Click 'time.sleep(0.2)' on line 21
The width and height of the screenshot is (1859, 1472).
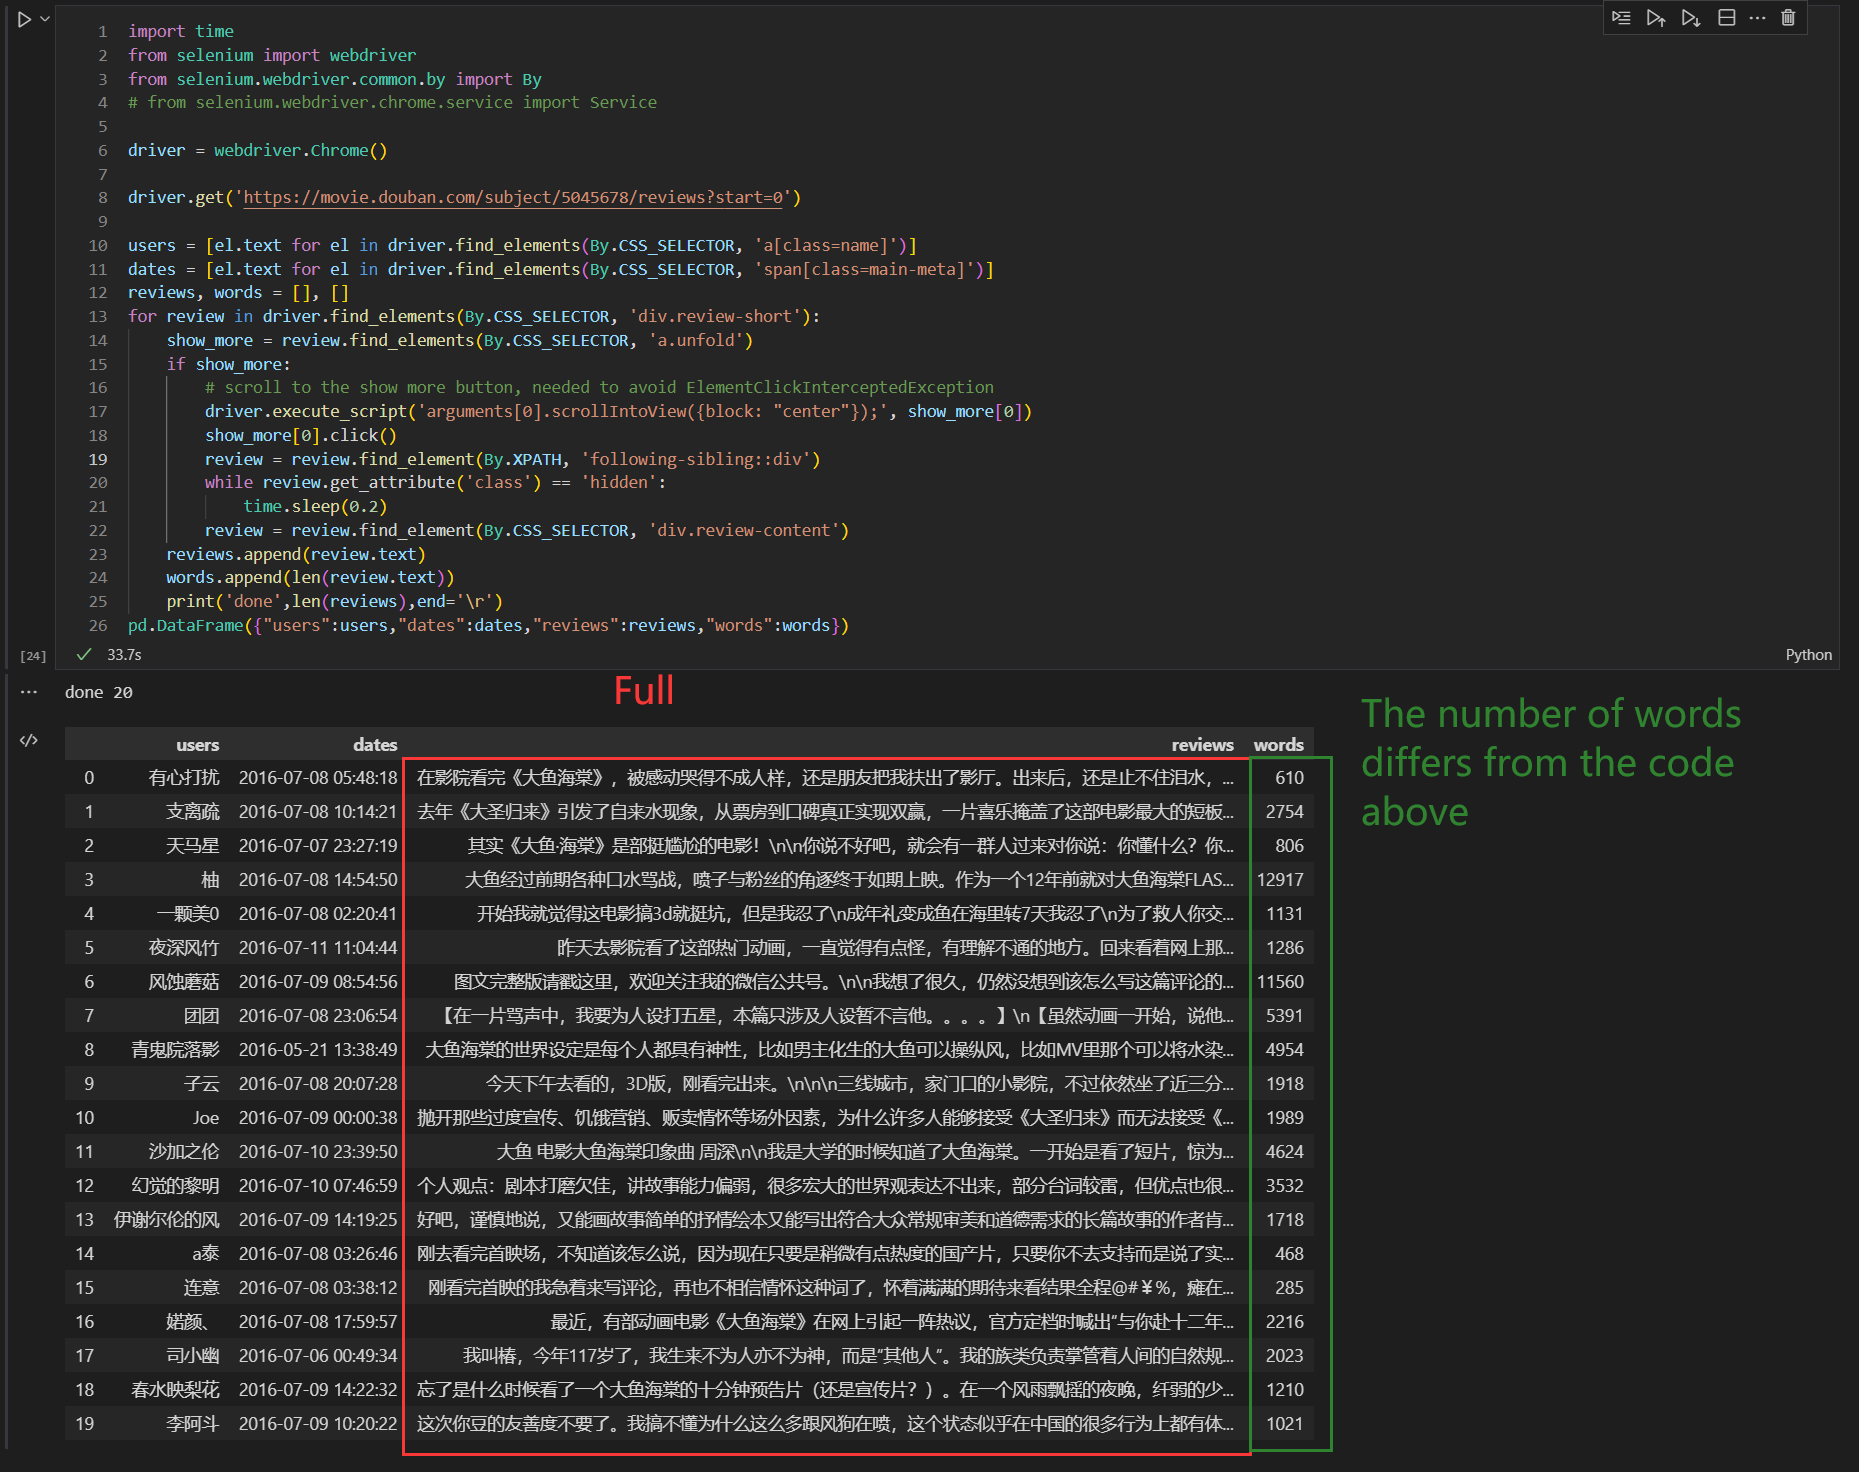point(315,506)
